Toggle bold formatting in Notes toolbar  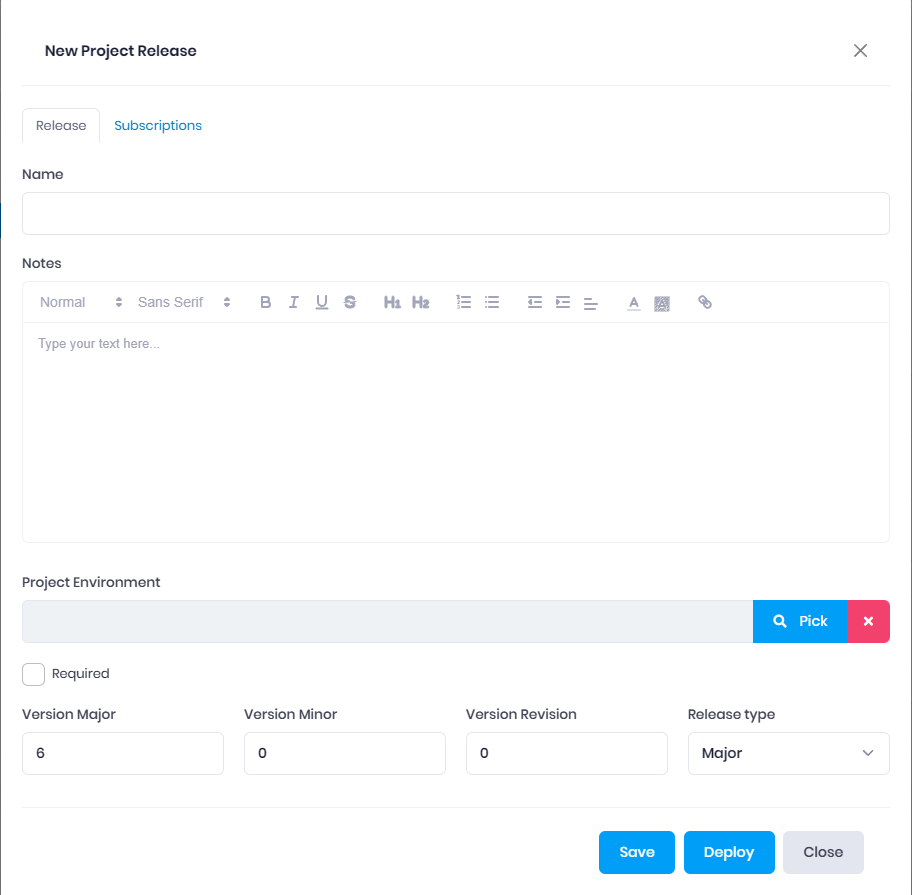pos(265,302)
